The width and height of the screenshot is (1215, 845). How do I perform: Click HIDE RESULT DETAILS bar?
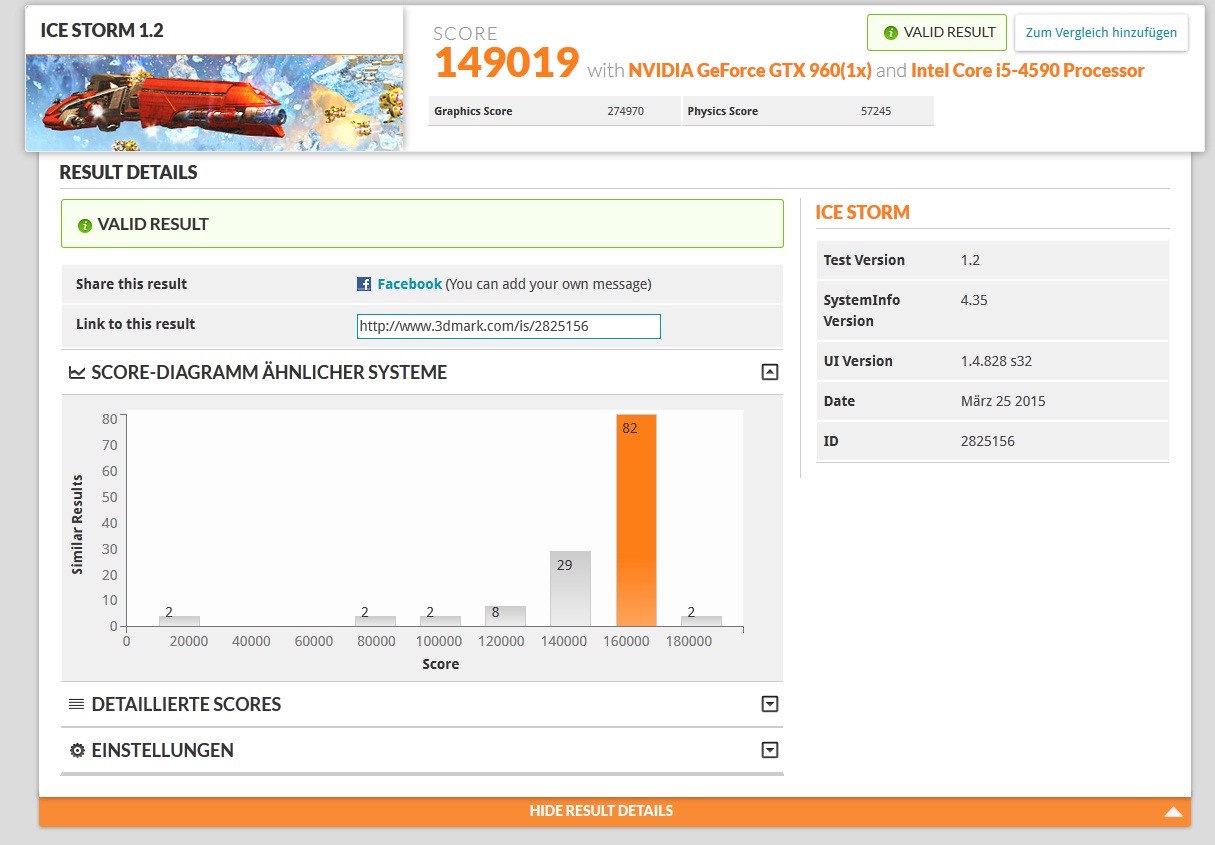tap(615, 811)
